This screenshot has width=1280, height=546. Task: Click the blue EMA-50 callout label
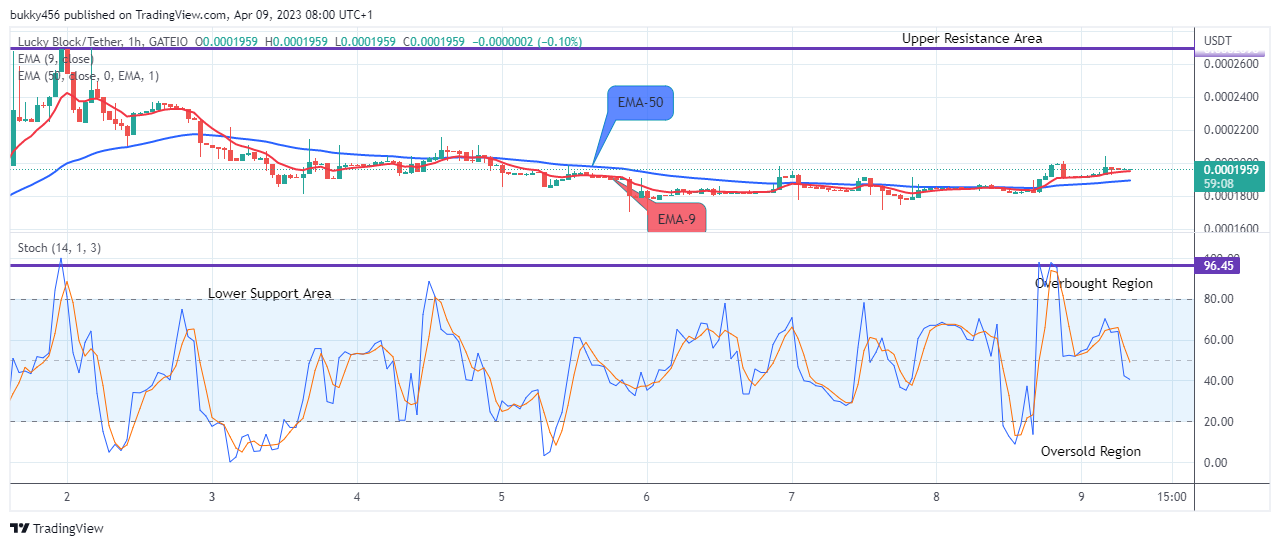click(640, 103)
